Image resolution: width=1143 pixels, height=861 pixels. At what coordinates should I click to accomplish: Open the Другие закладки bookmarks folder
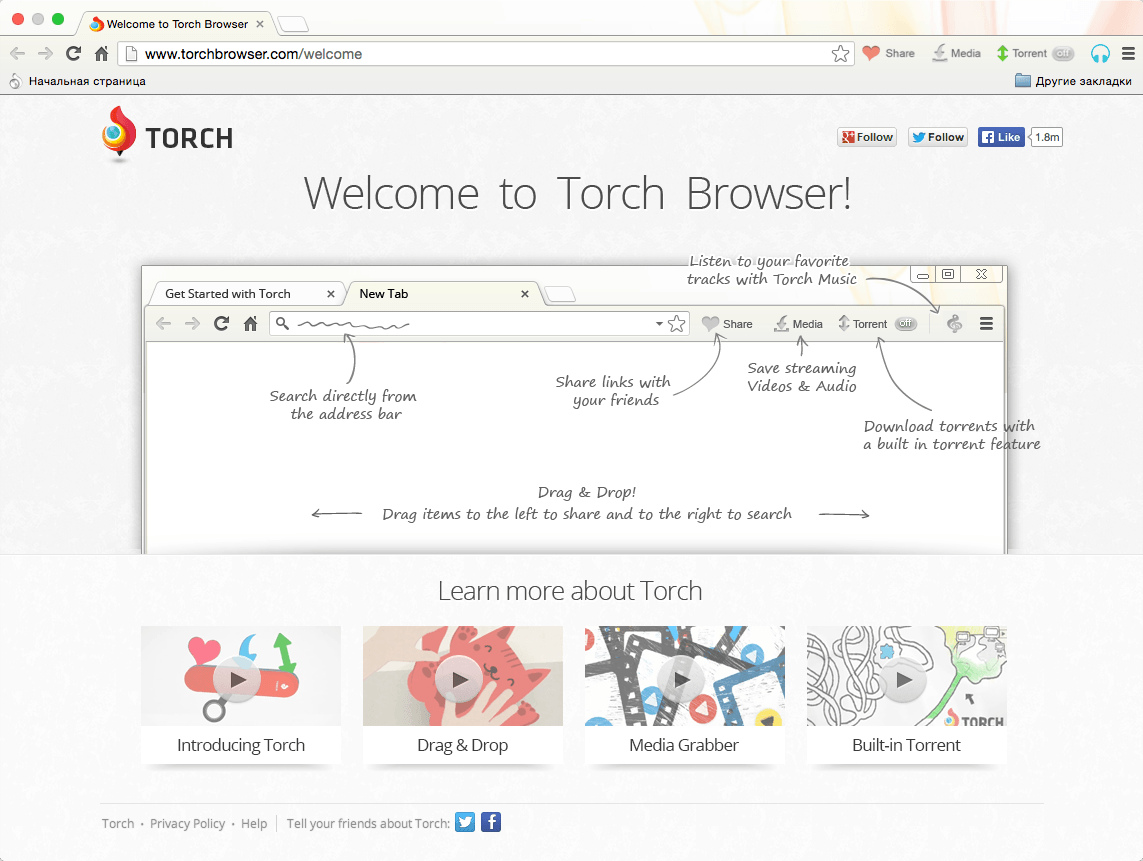point(1073,81)
